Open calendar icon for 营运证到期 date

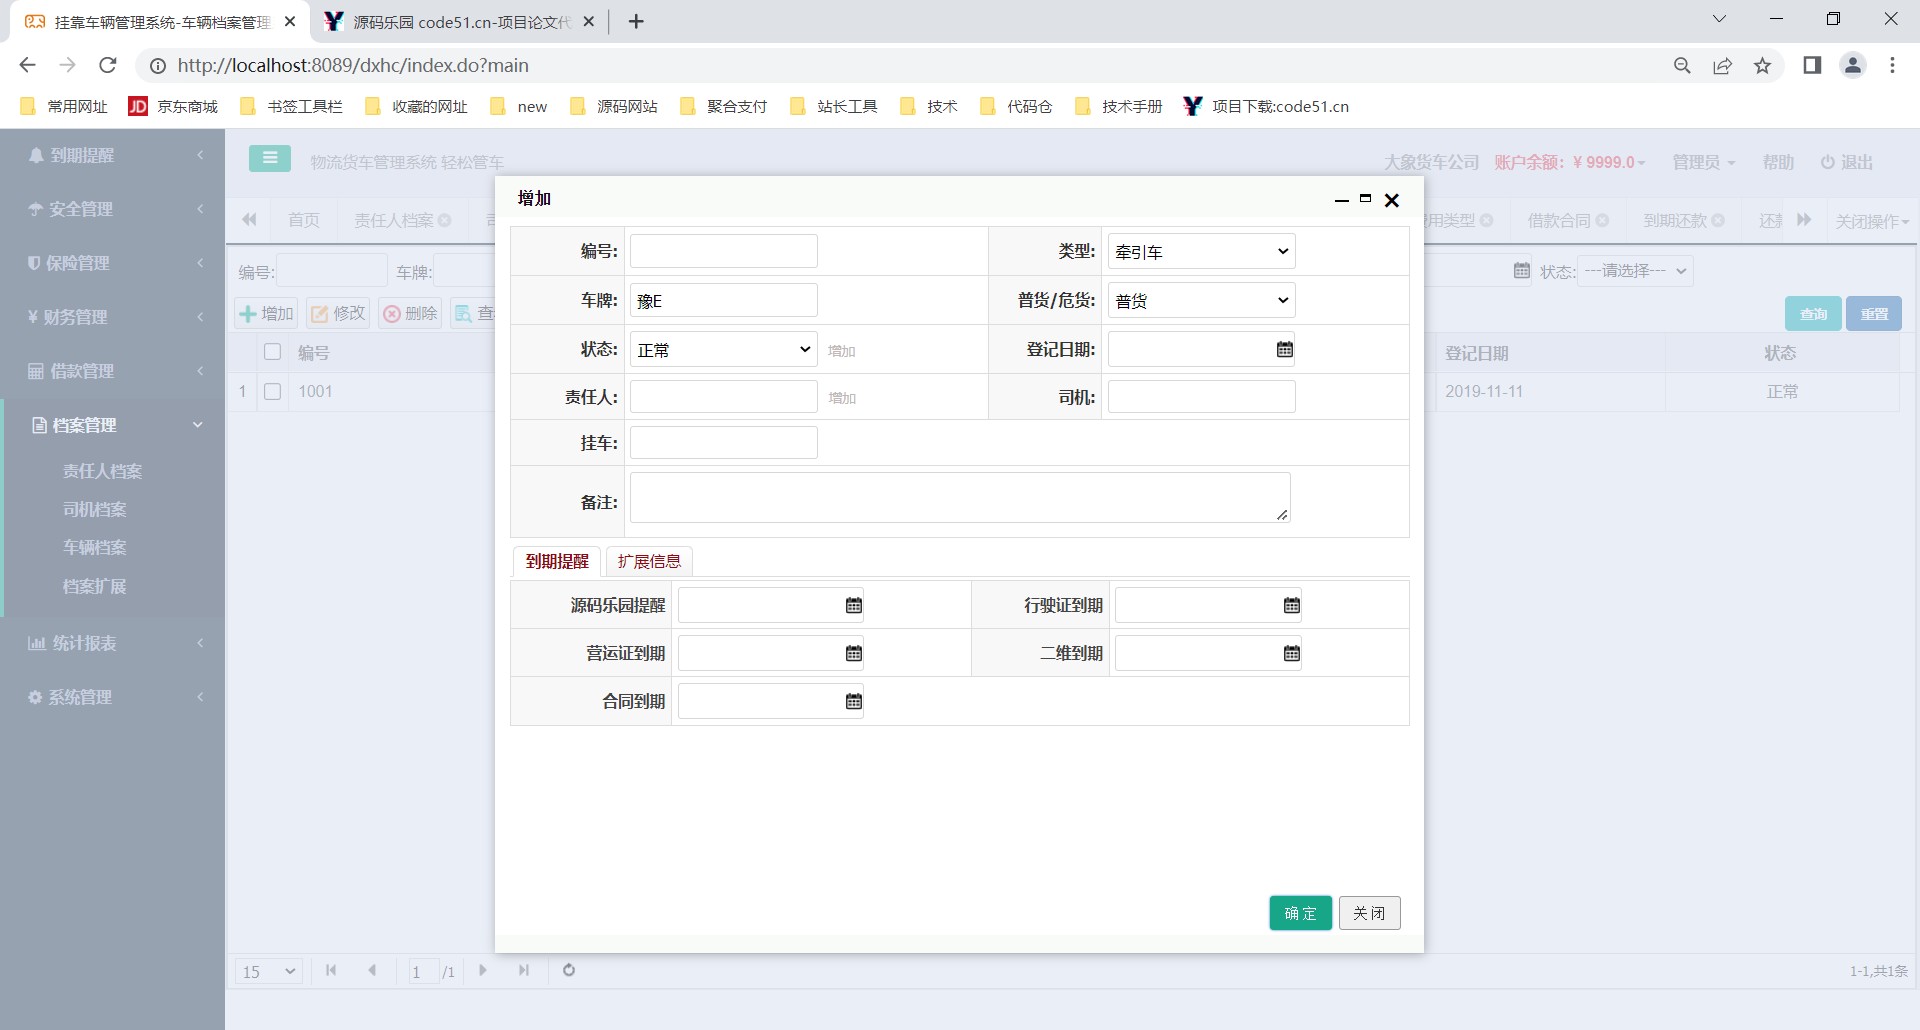click(853, 653)
